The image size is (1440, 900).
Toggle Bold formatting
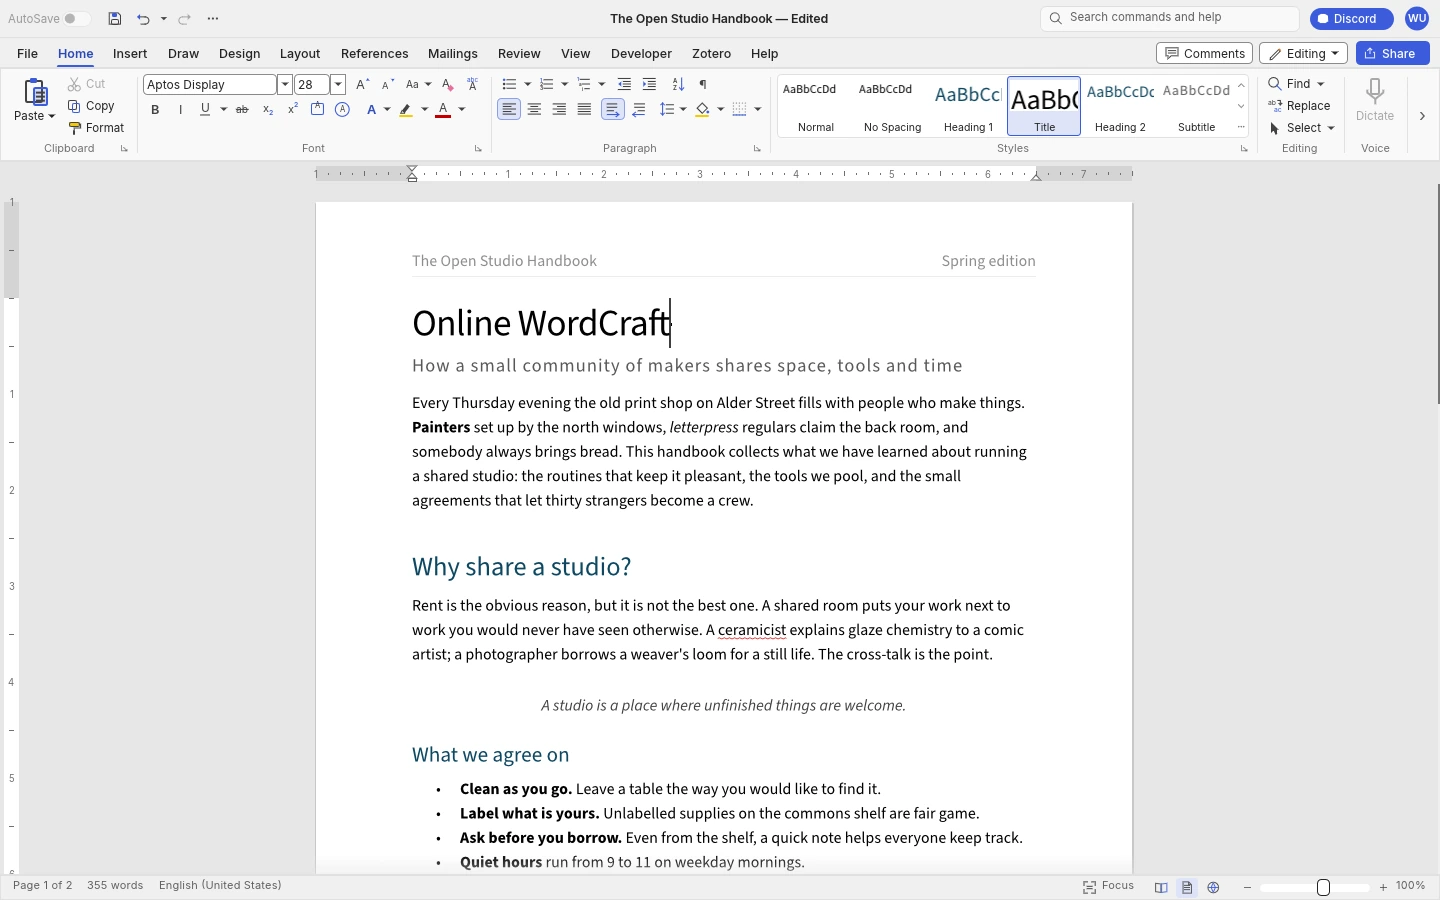point(155,109)
